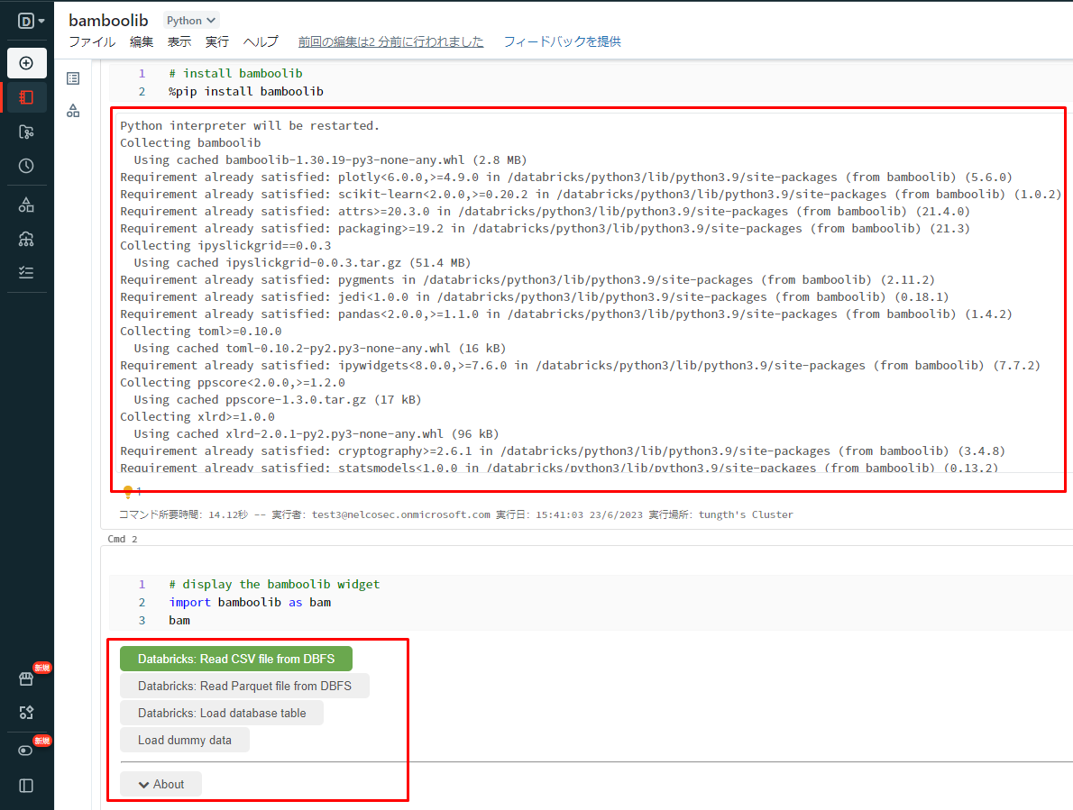Image resolution: width=1073 pixels, height=810 pixels.
Task: Open the フィードバックを提供 link
Action: click(562, 42)
